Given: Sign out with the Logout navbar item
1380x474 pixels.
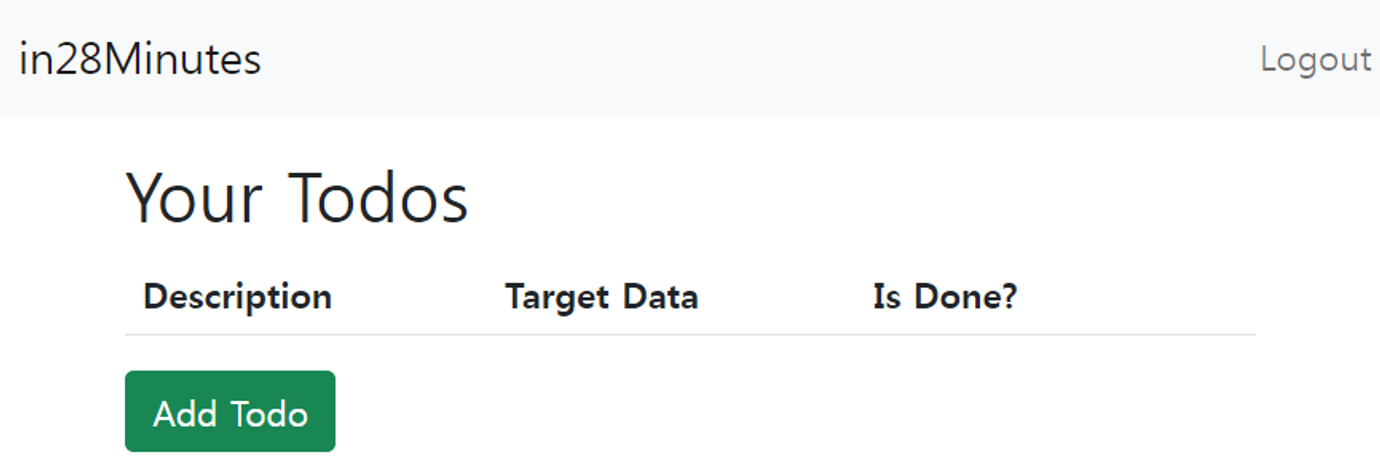Looking at the screenshot, I should [1315, 60].
